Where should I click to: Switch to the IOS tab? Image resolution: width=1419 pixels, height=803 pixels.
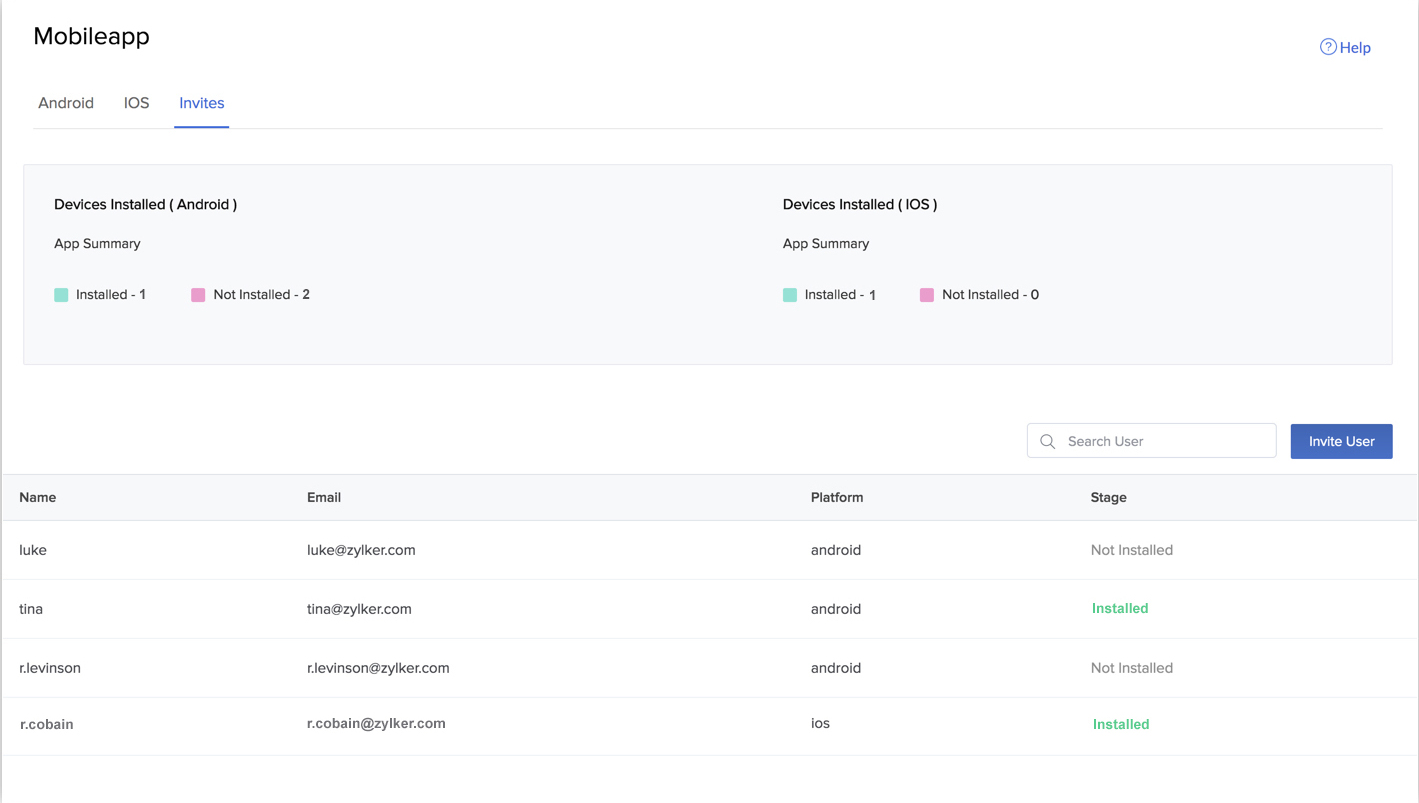(x=135, y=102)
